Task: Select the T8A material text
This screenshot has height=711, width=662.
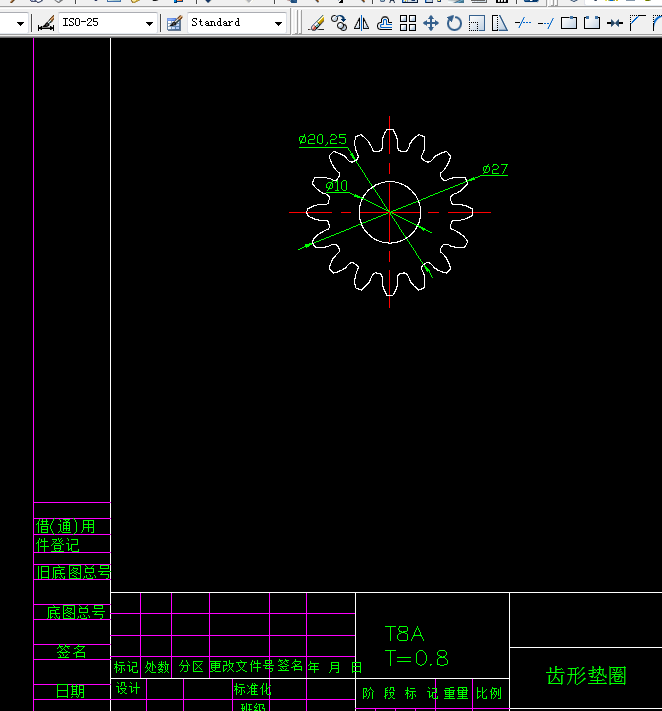Action: point(404,634)
